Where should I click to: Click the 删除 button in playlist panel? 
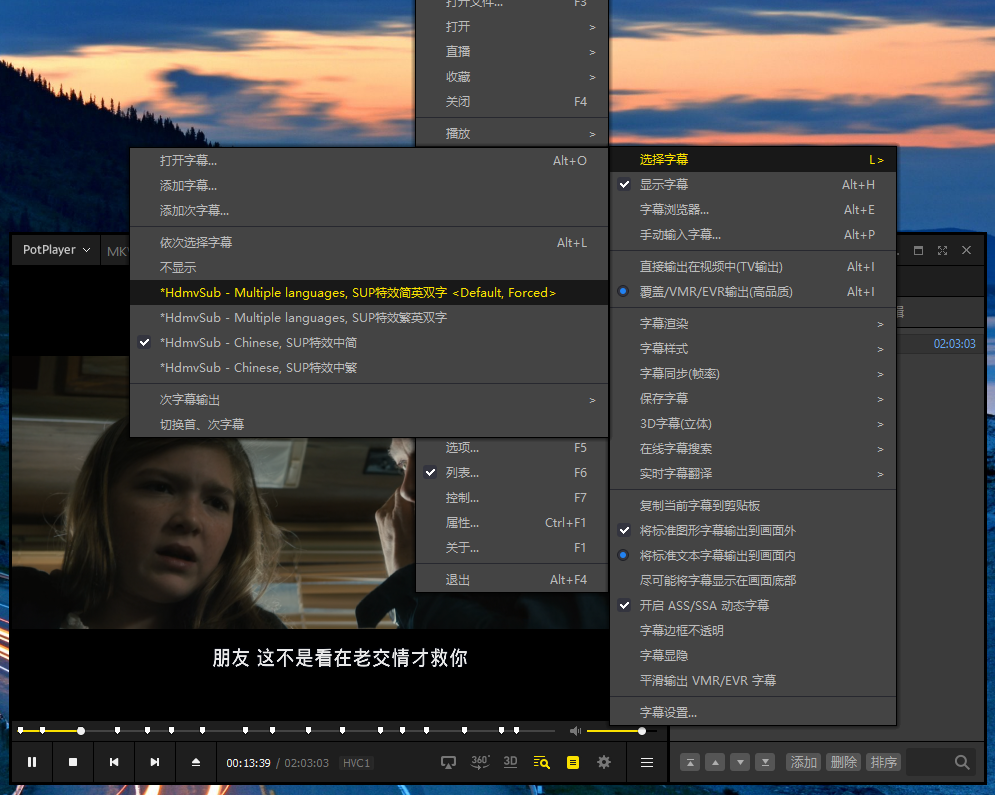click(x=843, y=762)
